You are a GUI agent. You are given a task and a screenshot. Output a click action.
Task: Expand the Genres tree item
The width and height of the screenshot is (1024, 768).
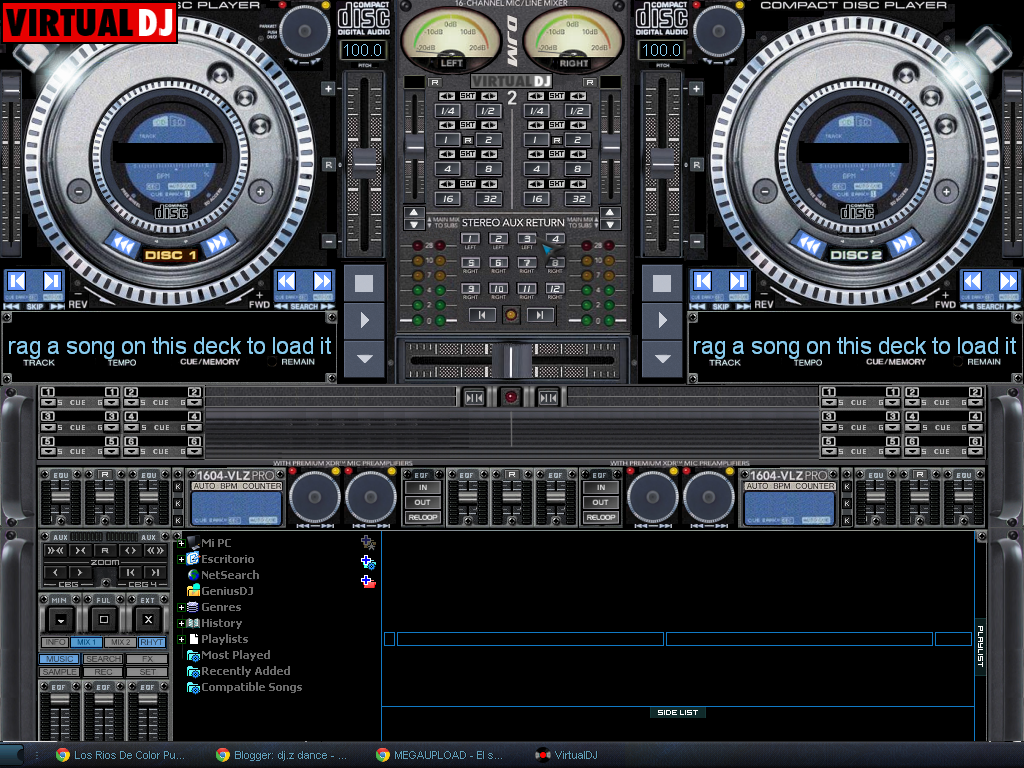182,606
